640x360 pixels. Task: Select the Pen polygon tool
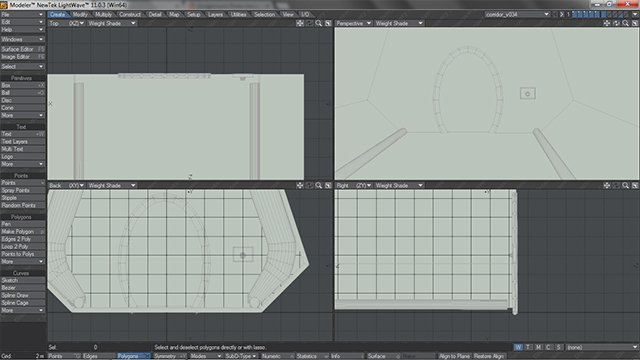click(x=22, y=224)
